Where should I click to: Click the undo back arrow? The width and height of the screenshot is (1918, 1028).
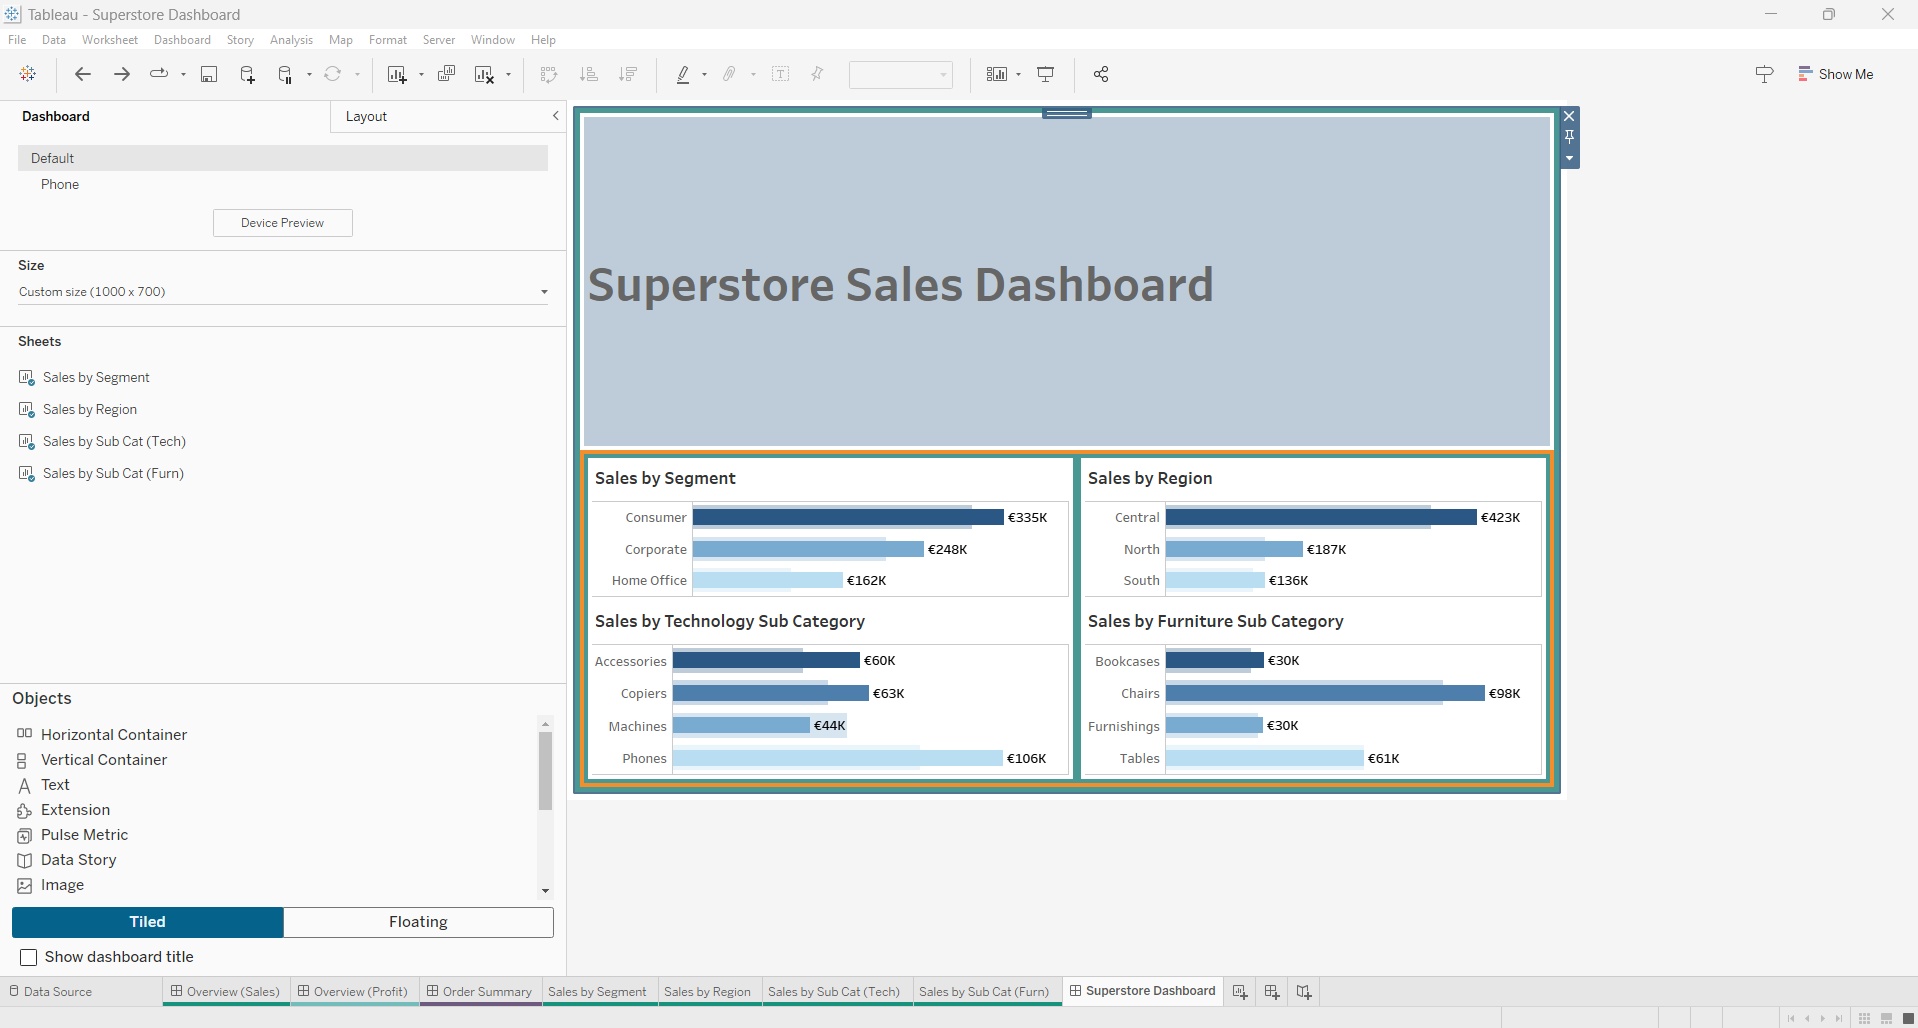point(83,74)
